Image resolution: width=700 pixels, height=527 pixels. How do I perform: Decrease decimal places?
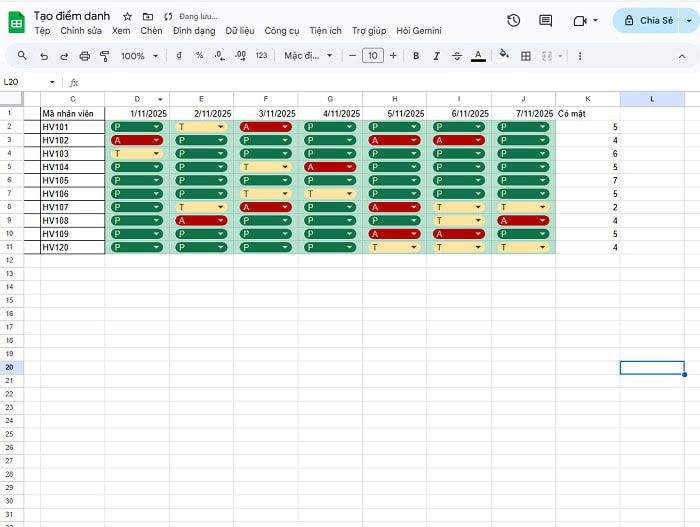coord(219,56)
